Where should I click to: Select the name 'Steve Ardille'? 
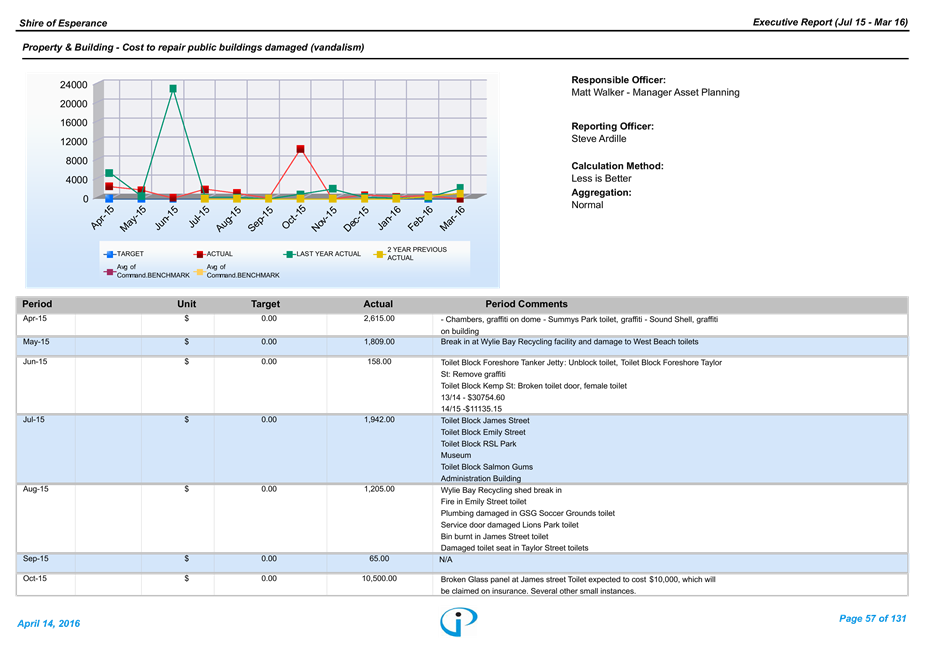tap(598, 139)
